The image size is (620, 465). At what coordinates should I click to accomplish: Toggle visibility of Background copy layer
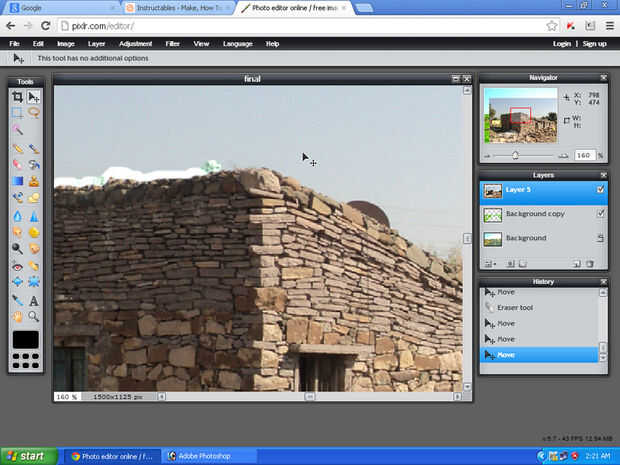coord(600,214)
